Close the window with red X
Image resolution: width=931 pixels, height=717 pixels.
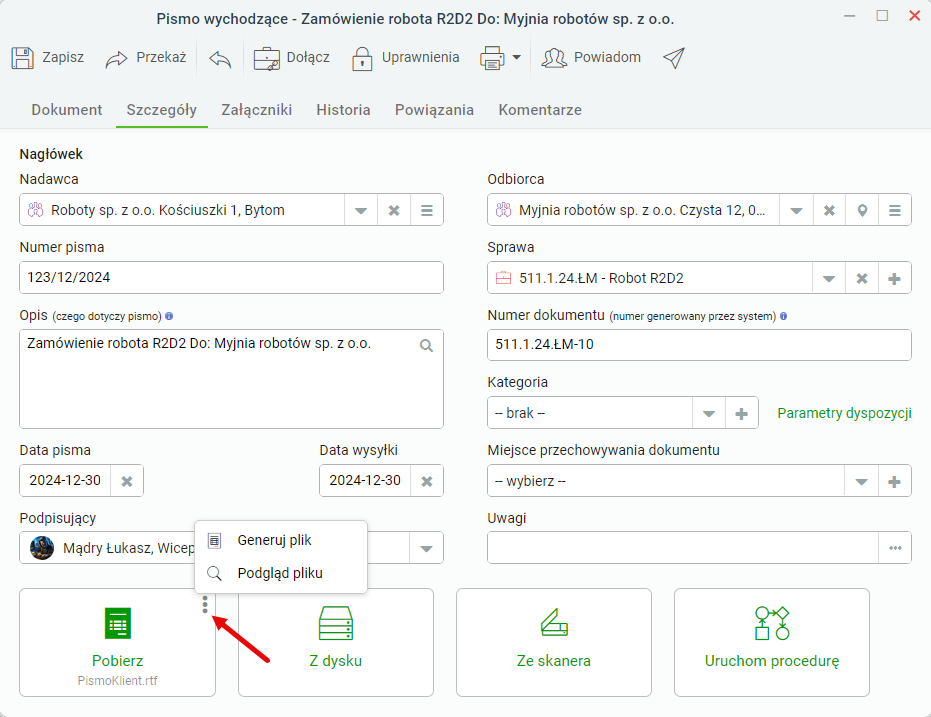(x=914, y=16)
